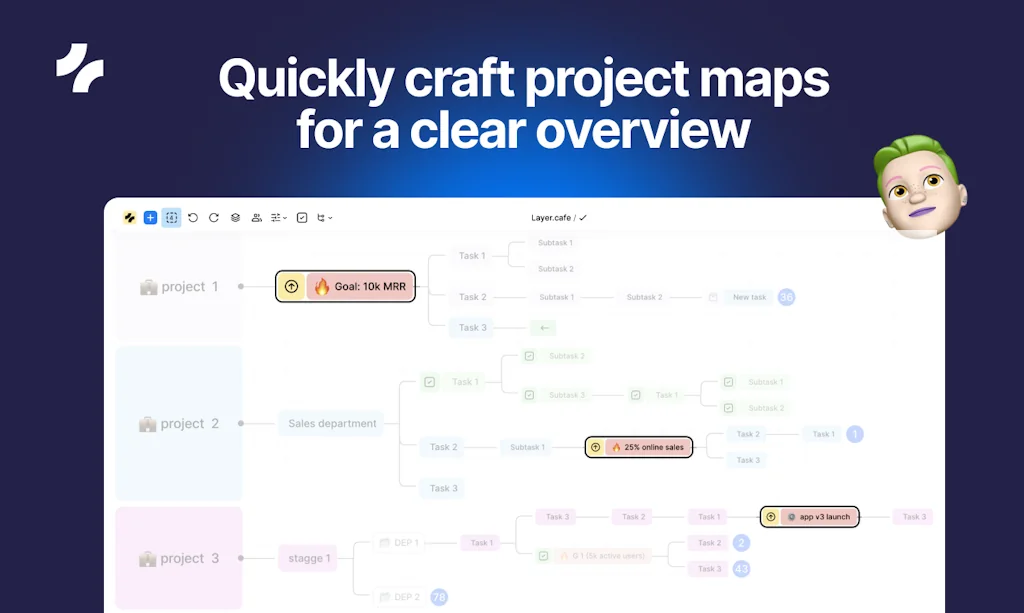Select Task 3 node in project 1
Viewport: 1024px width, 613px height.
click(473, 328)
